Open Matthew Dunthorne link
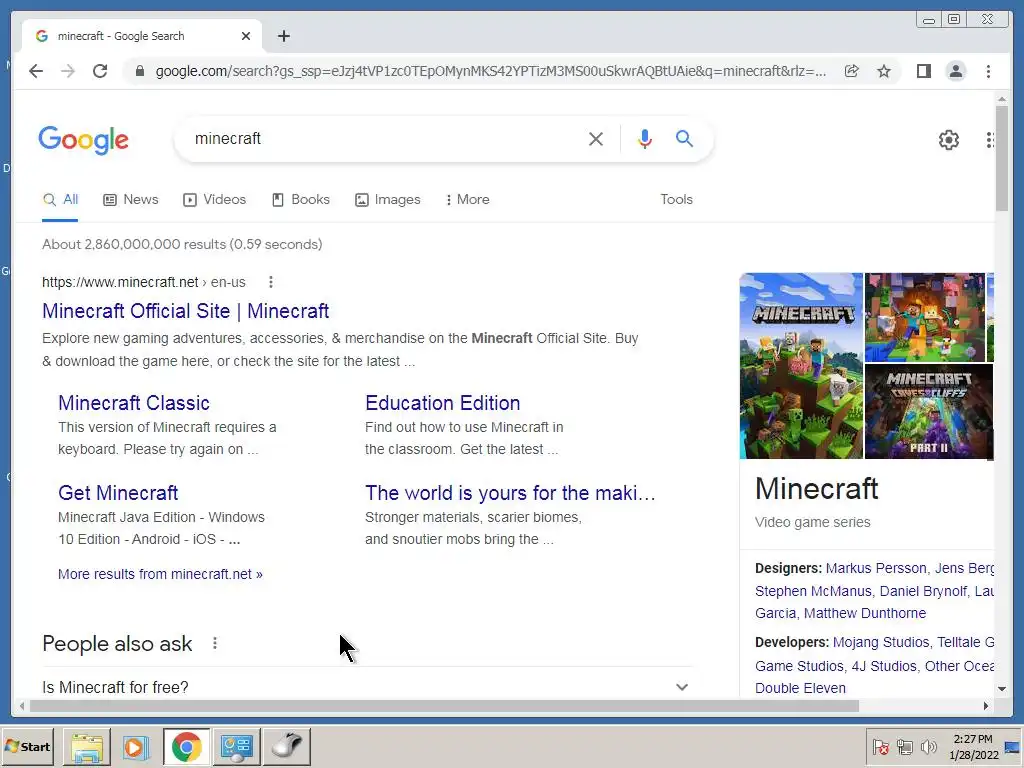This screenshot has height=768, width=1024. pyautogui.click(x=865, y=613)
